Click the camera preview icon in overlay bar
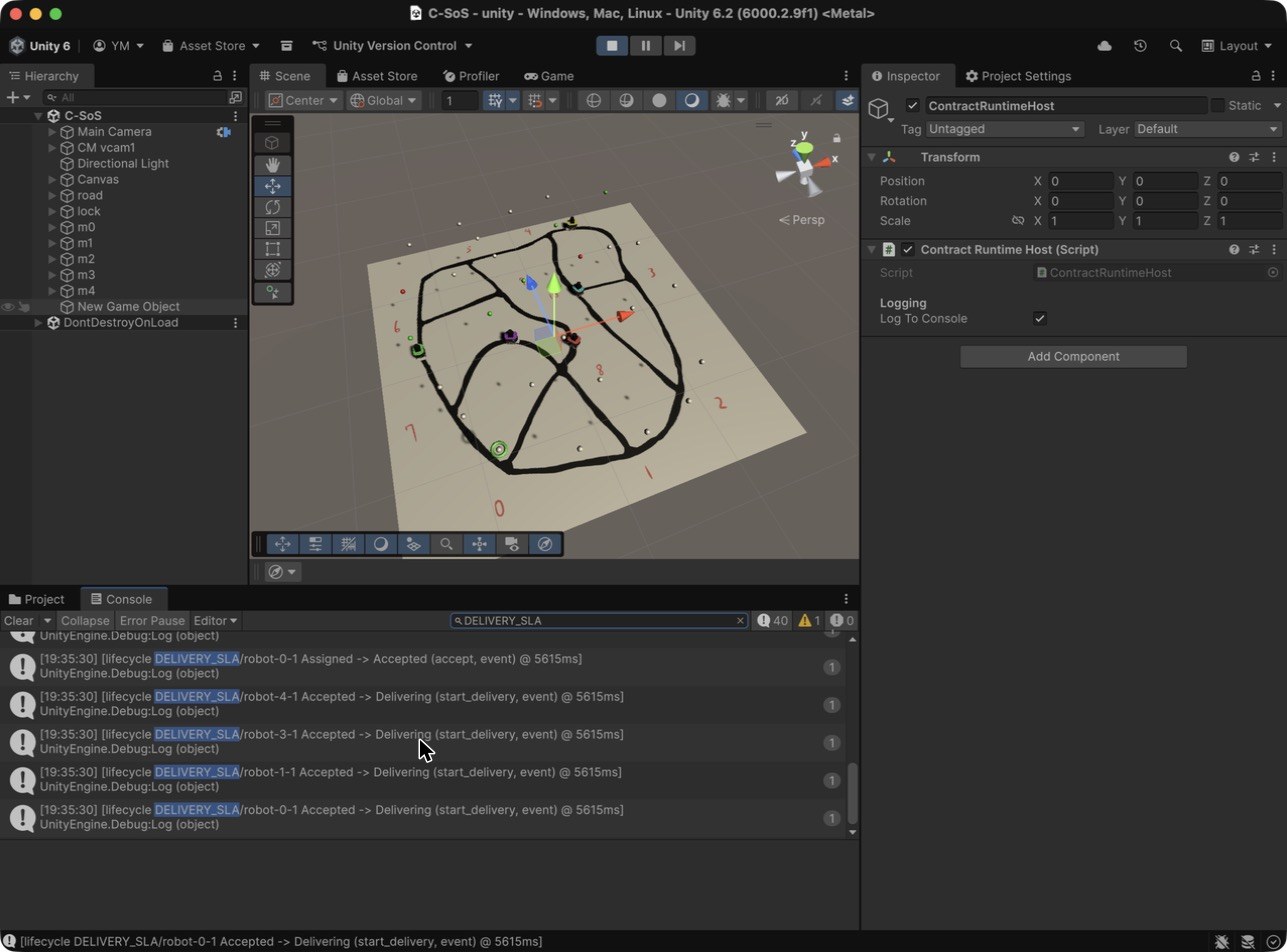 512,544
